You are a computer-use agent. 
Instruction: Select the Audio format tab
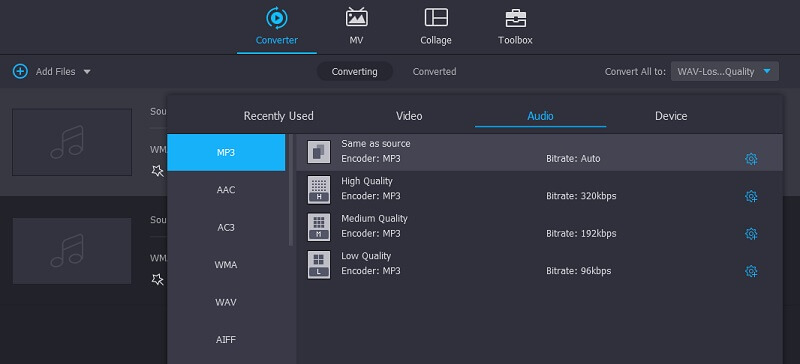540,116
